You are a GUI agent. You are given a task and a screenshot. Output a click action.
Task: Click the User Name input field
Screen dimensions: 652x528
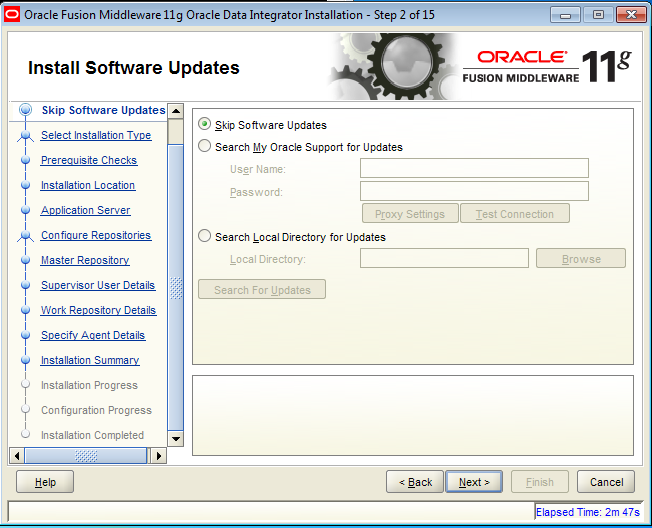(x=474, y=168)
